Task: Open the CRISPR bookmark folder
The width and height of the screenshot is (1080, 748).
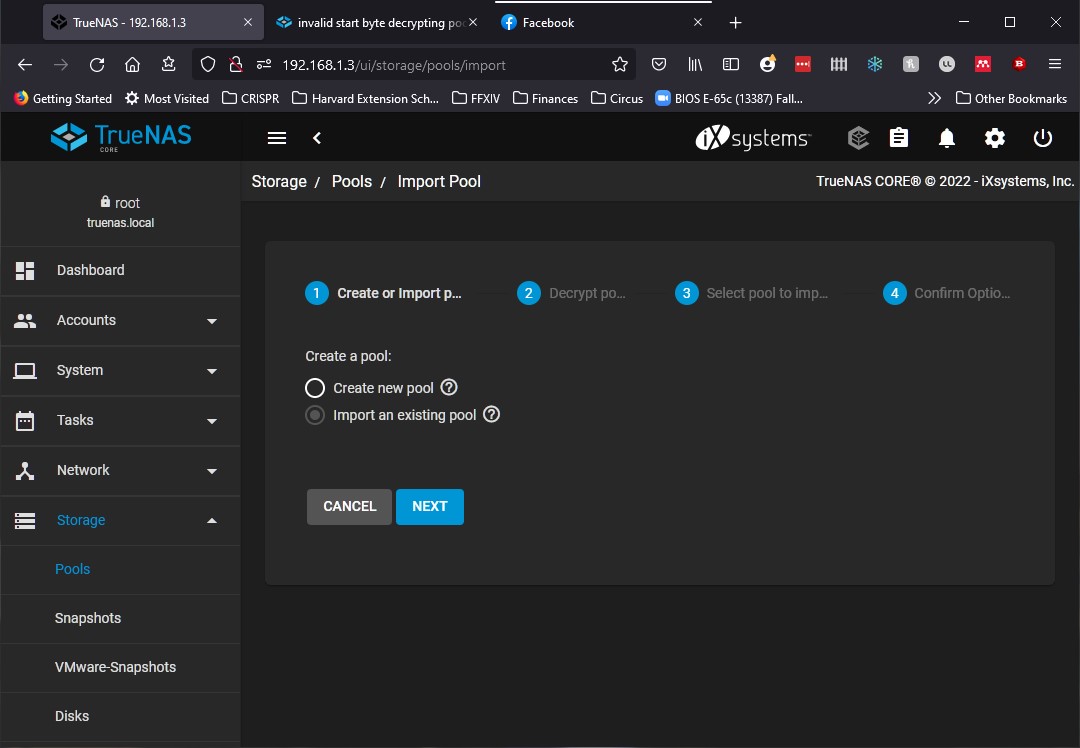Action: point(251,98)
